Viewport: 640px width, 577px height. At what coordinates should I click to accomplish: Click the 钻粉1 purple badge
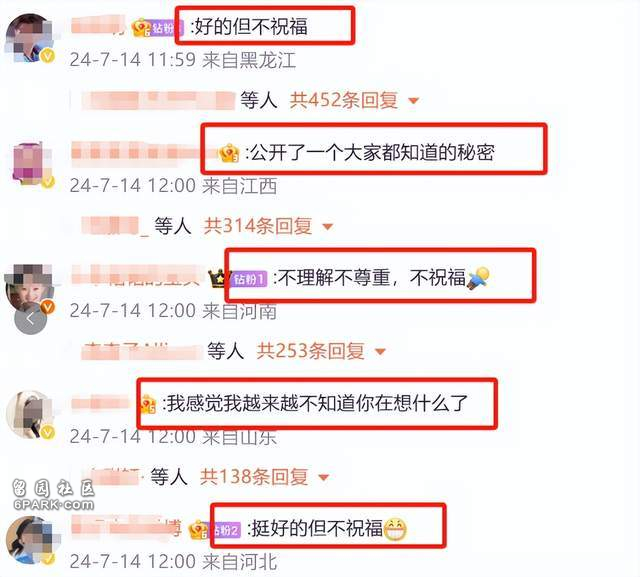250,280
